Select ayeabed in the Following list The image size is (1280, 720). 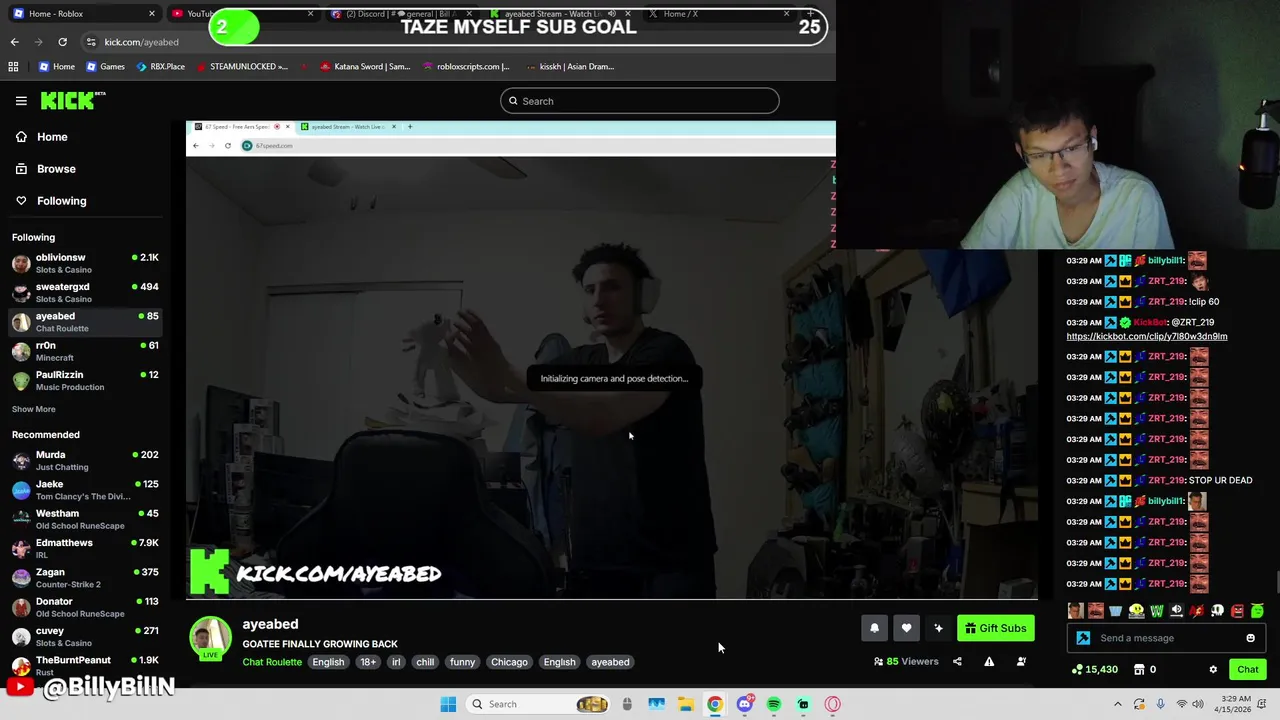tap(86, 322)
